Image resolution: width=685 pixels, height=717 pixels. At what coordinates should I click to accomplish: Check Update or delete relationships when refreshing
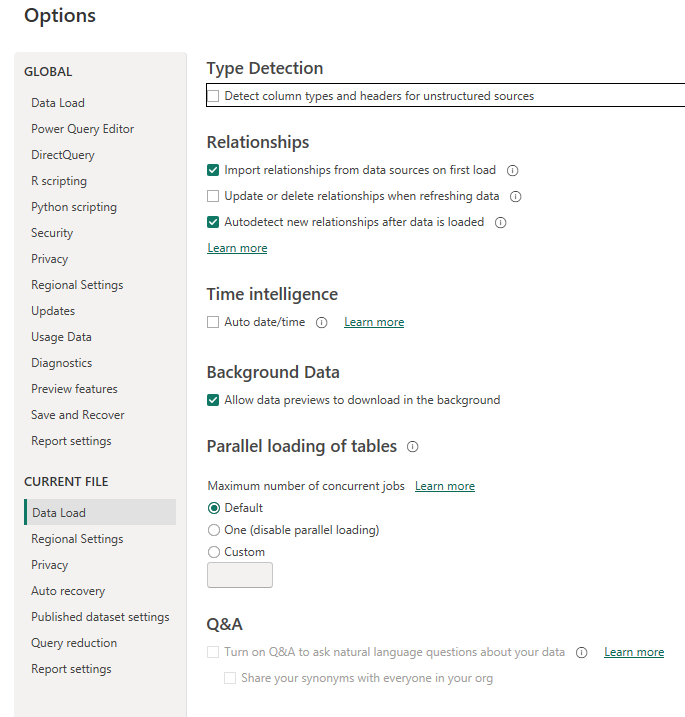(x=213, y=196)
